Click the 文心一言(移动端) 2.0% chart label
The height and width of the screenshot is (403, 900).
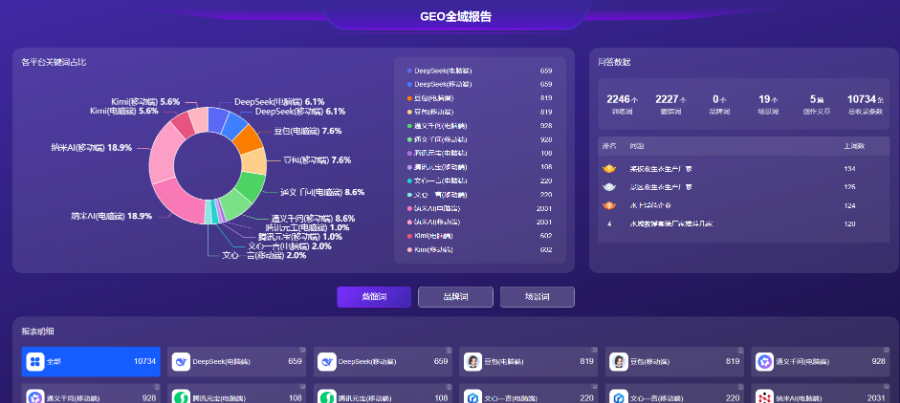264,255
